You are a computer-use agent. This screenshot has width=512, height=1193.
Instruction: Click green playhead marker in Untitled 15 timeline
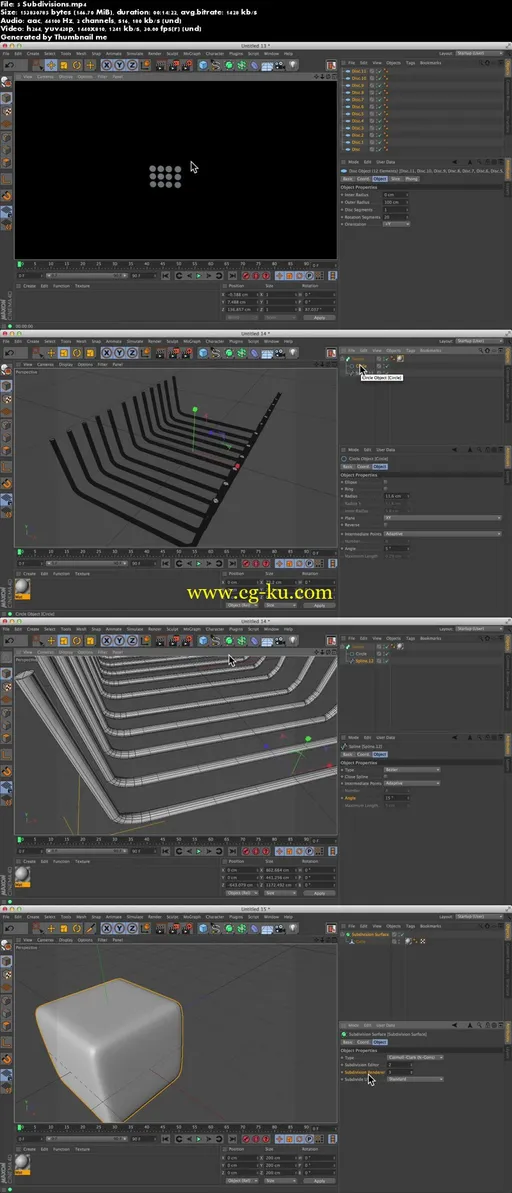tap(20, 1128)
